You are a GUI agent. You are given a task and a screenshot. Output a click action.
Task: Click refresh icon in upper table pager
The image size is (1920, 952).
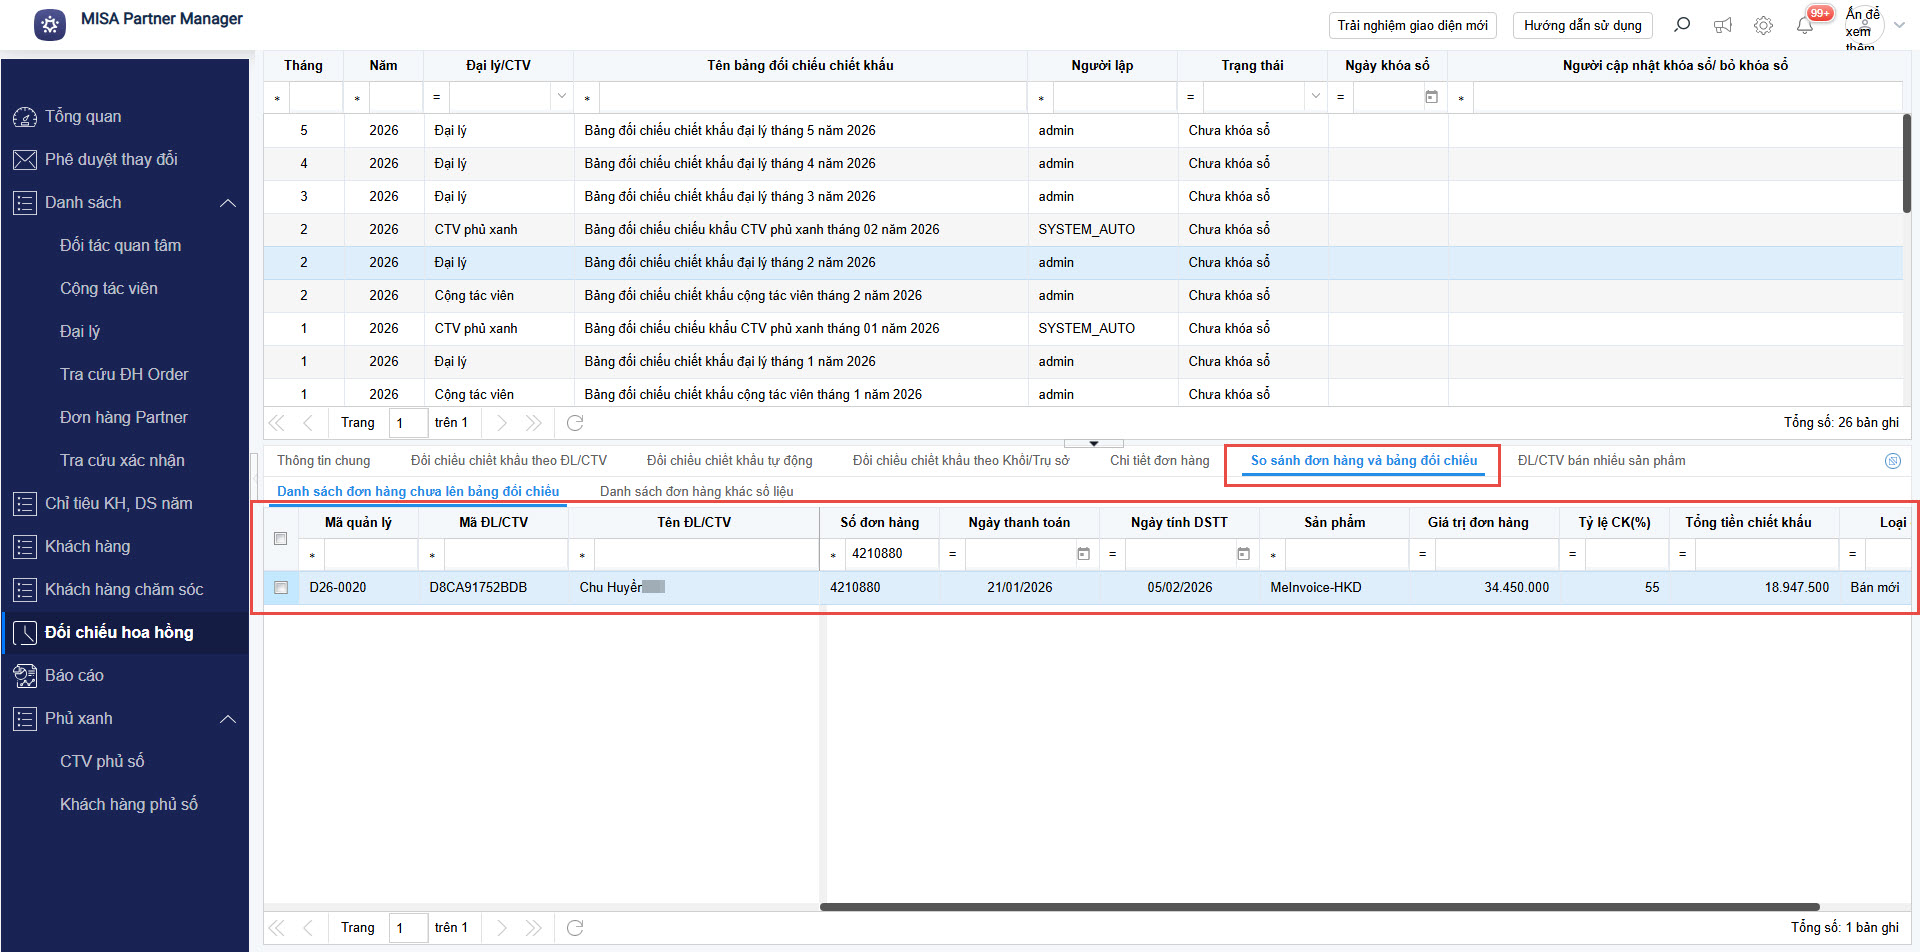click(x=575, y=423)
